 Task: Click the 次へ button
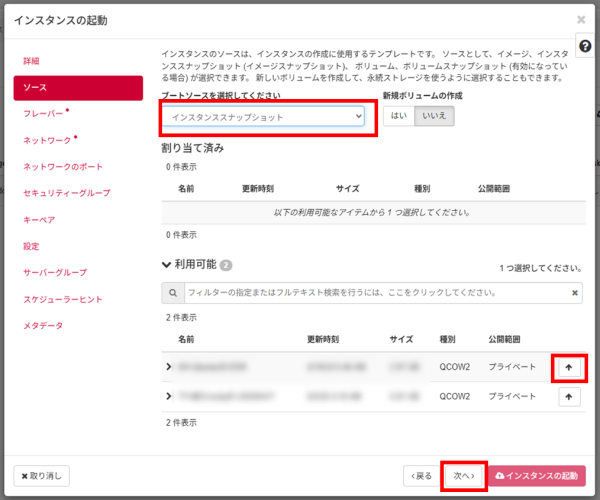click(463, 476)
